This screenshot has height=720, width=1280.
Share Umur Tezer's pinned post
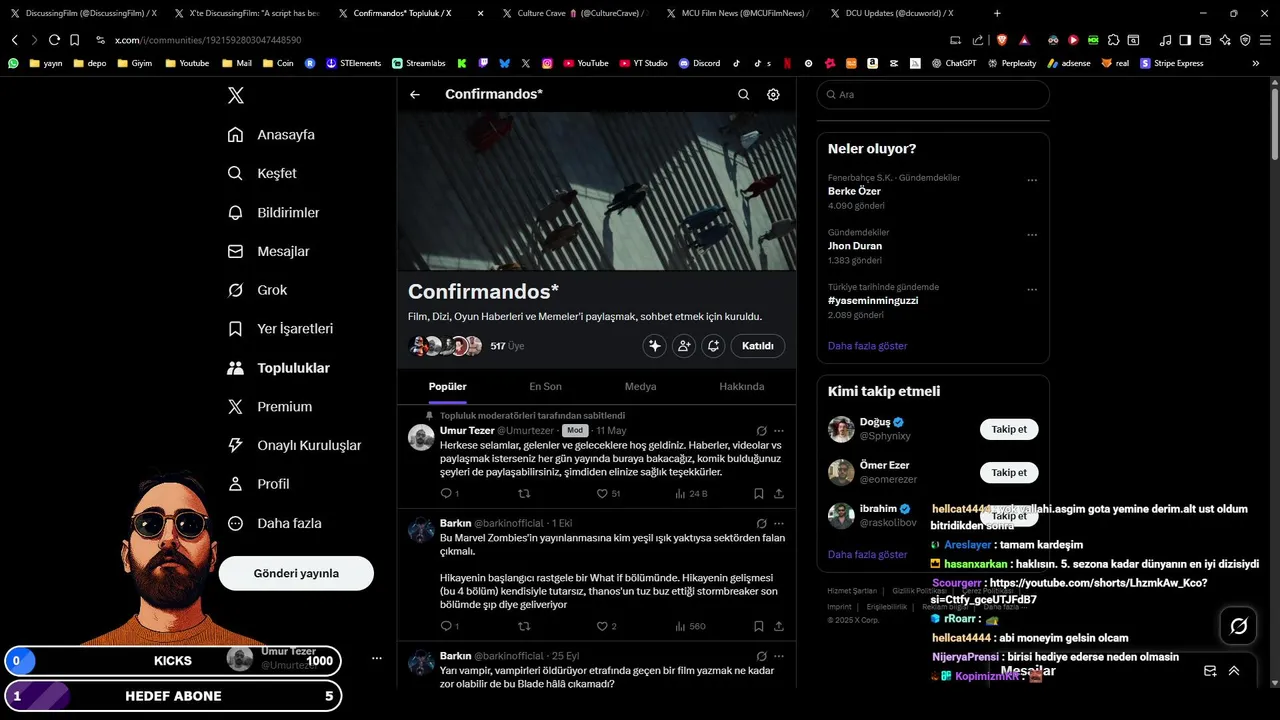[x=779, y=493]
